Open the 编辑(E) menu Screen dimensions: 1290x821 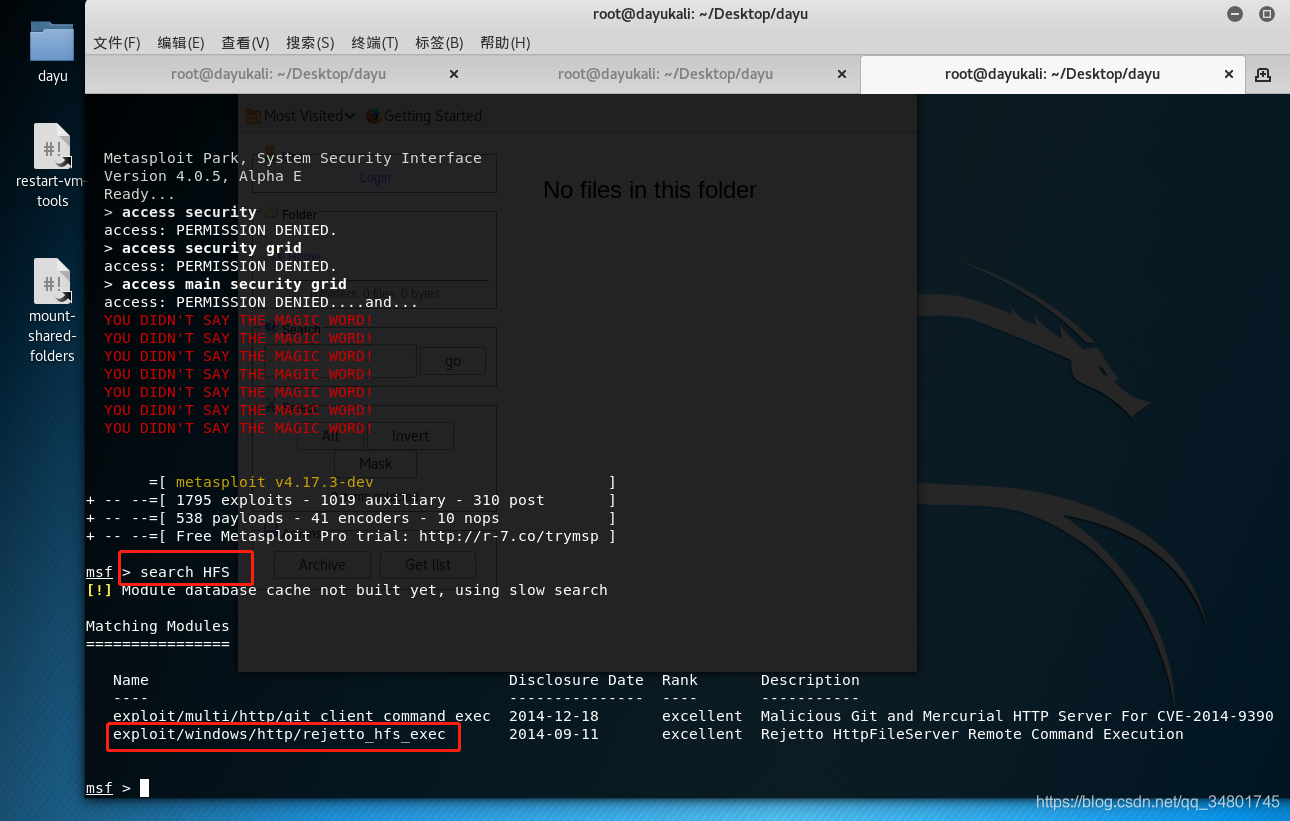coord(181,43)
